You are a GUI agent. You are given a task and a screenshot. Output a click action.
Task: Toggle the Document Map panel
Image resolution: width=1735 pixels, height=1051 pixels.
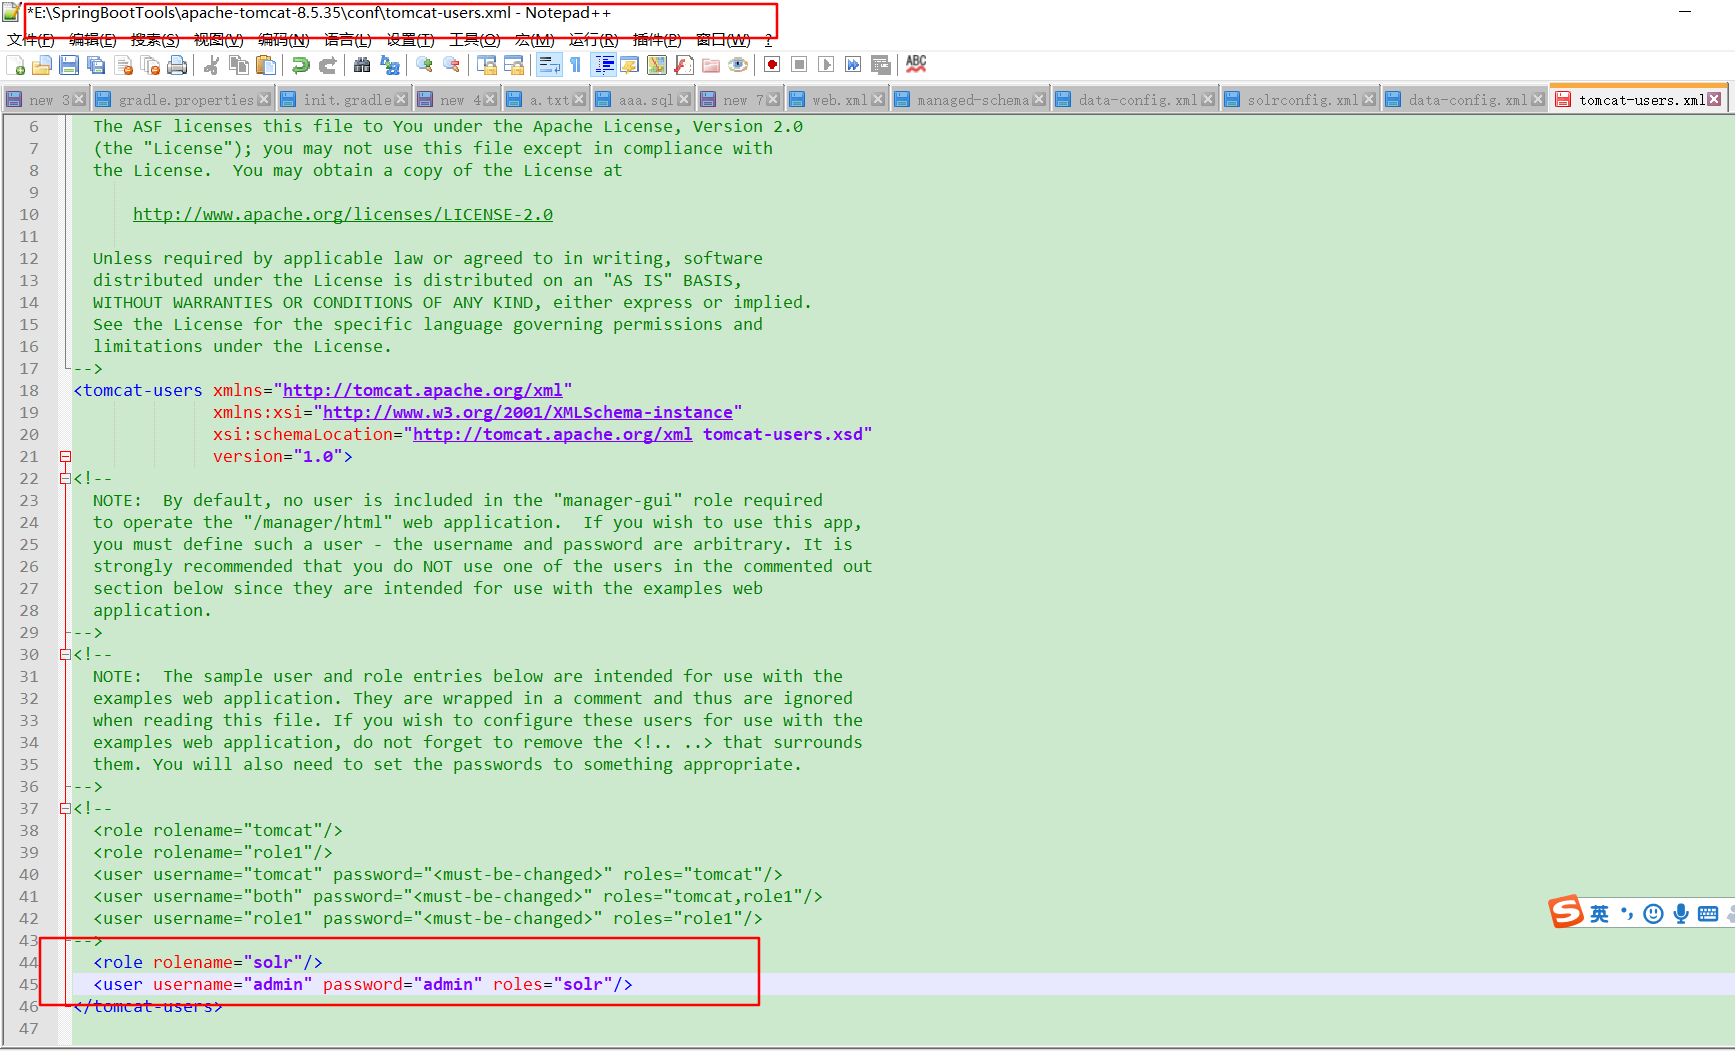point(657,66)
